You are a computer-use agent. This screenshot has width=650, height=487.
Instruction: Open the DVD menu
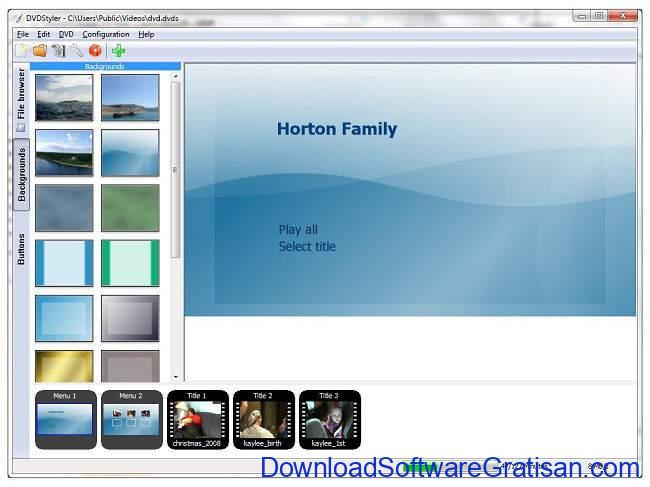[x=66, y=34]
